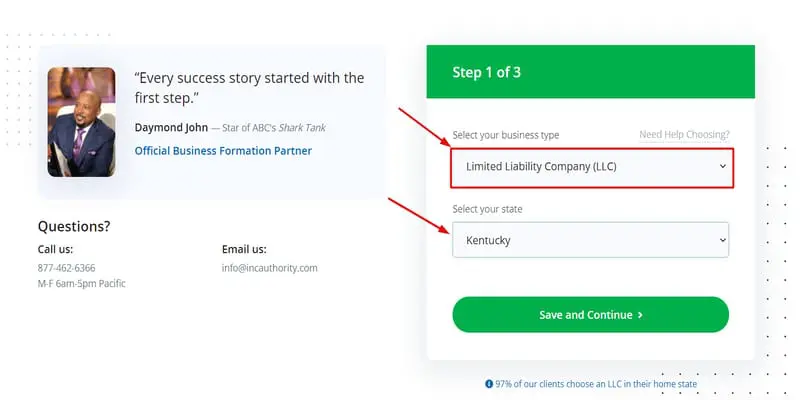Open the Limited Liability Company (LLC) dropdown

(591, 167)
